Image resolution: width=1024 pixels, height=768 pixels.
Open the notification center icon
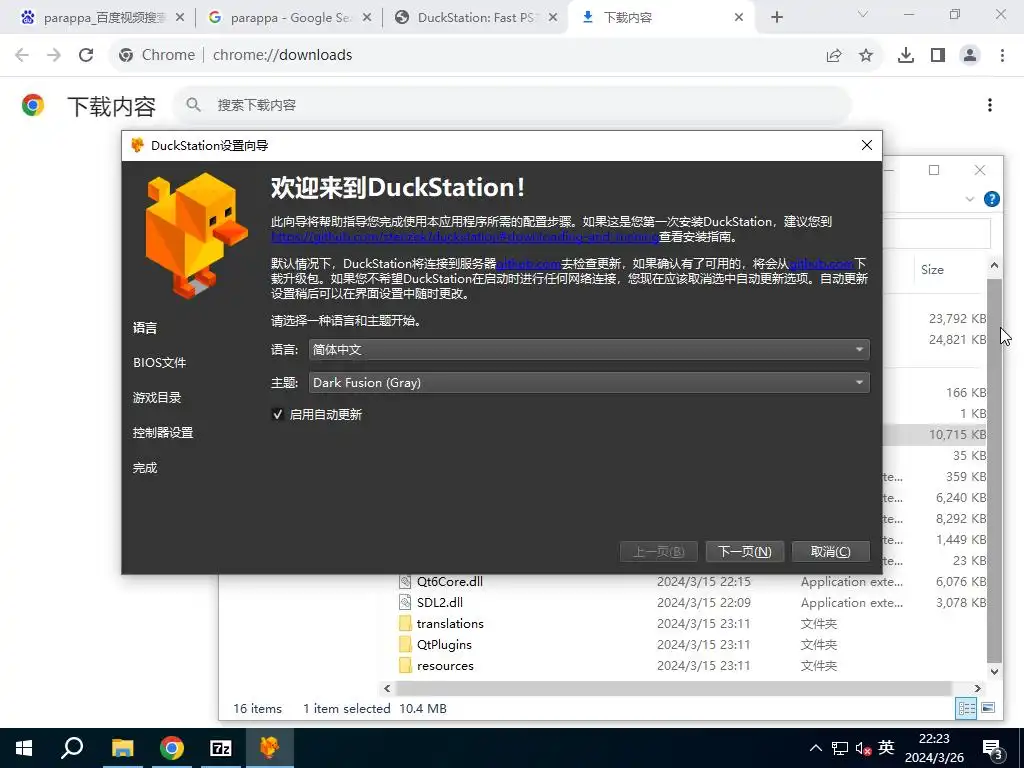pyautogui.click(x=993, y=749)
